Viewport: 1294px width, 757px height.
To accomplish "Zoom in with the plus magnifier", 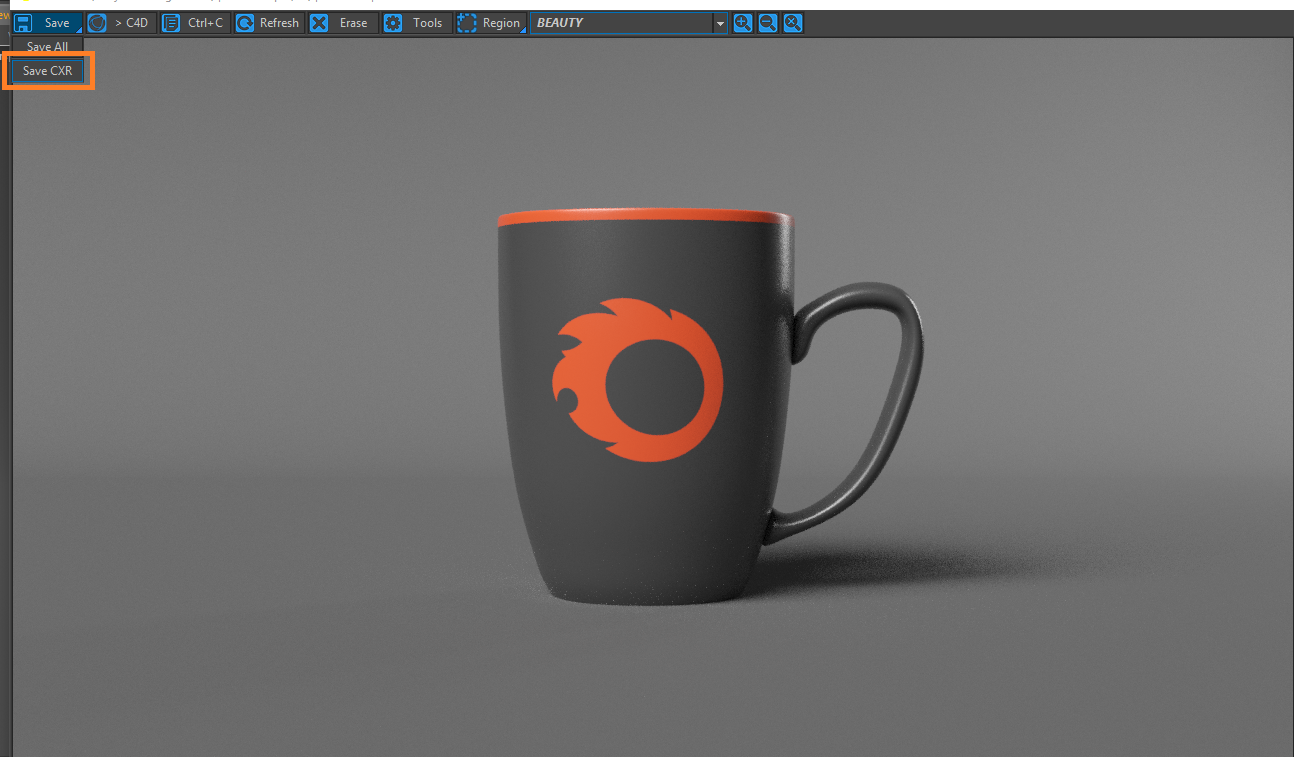I will (743, 23).
